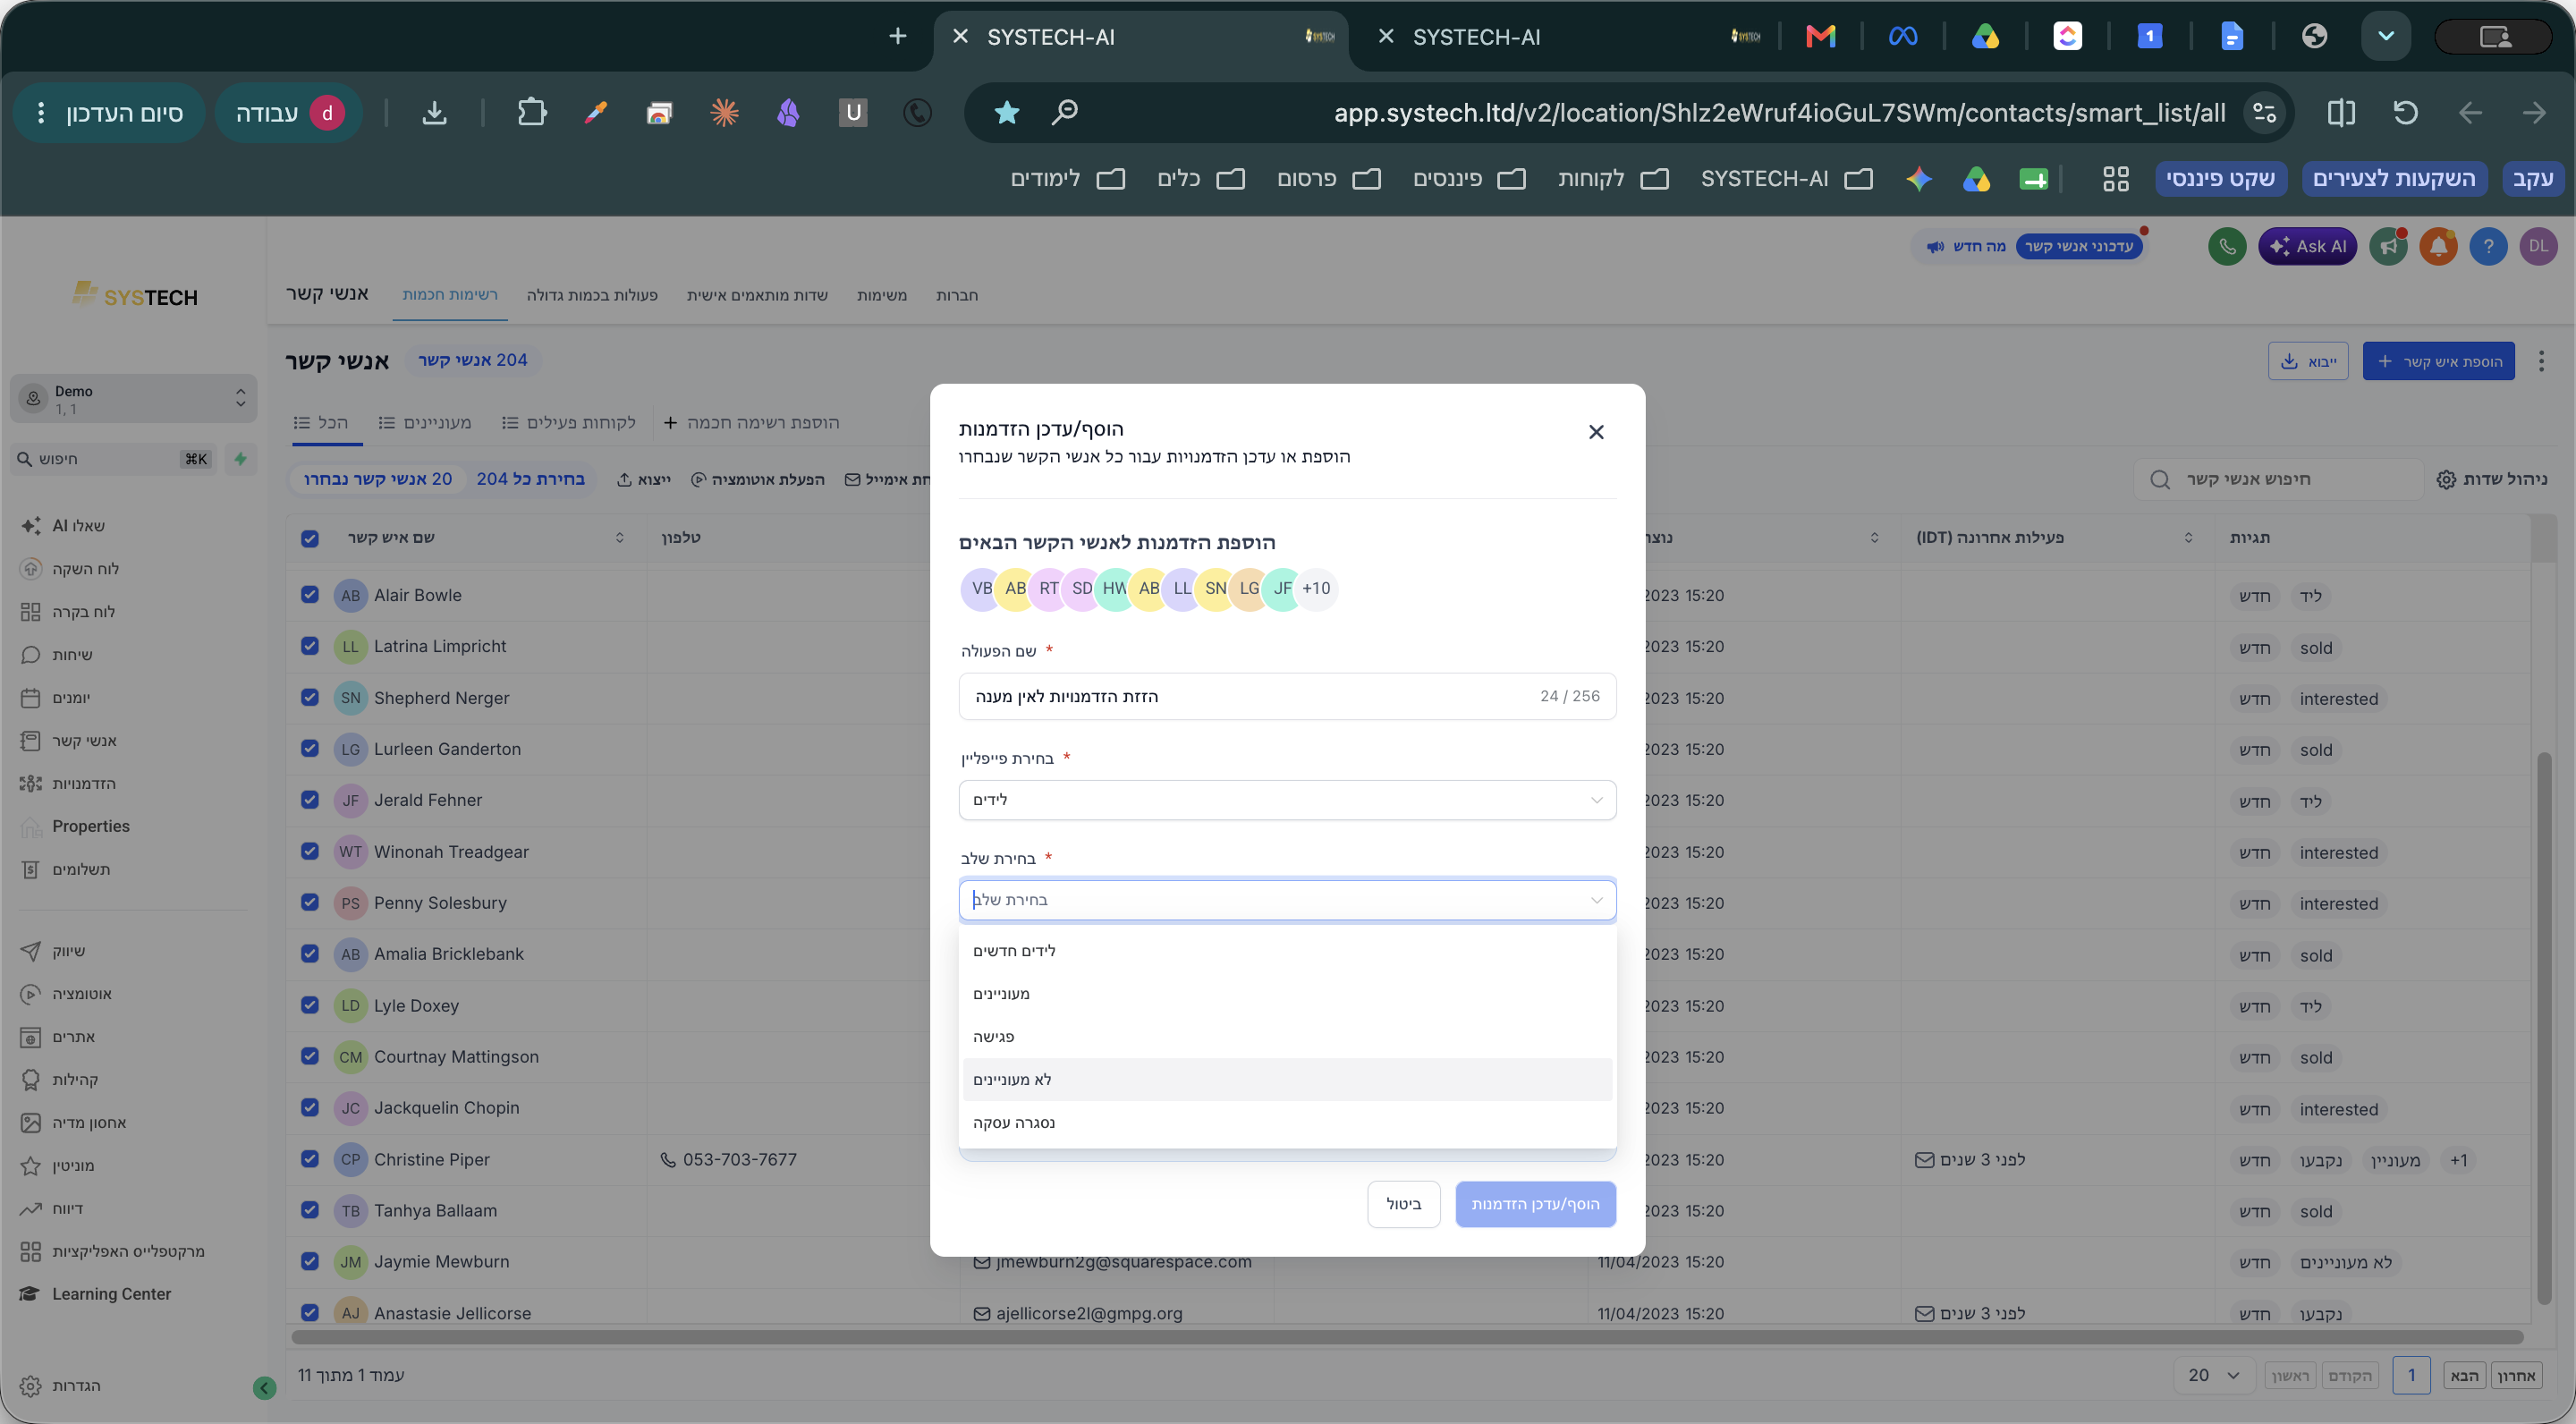Open the Demo account switcher

(133, 399)
